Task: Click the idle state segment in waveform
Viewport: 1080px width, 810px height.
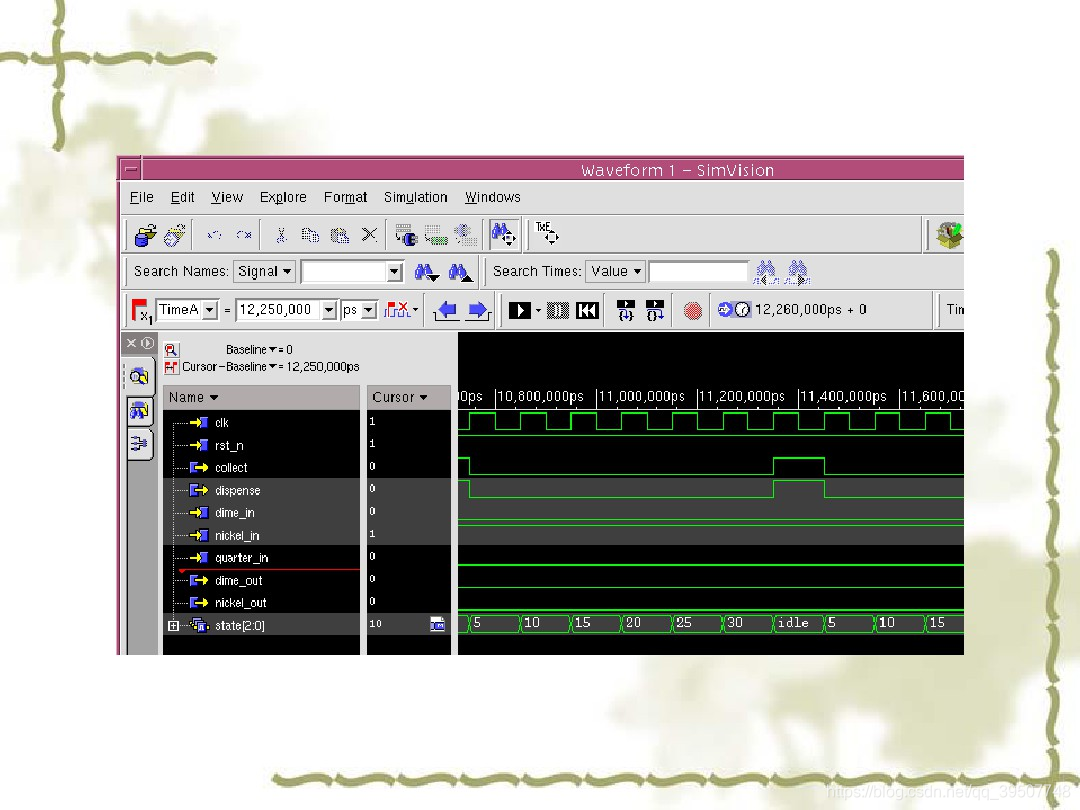Action: (x=798, y=623)
